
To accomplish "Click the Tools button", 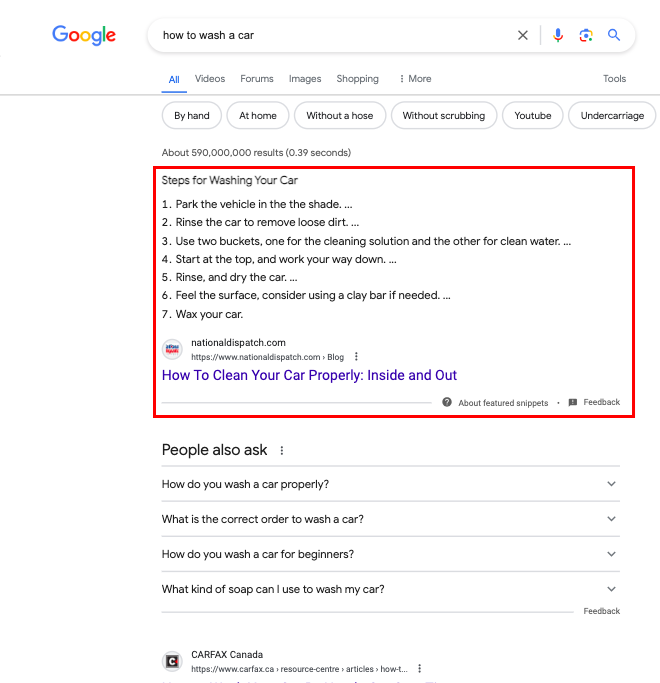I will point(614,79).
